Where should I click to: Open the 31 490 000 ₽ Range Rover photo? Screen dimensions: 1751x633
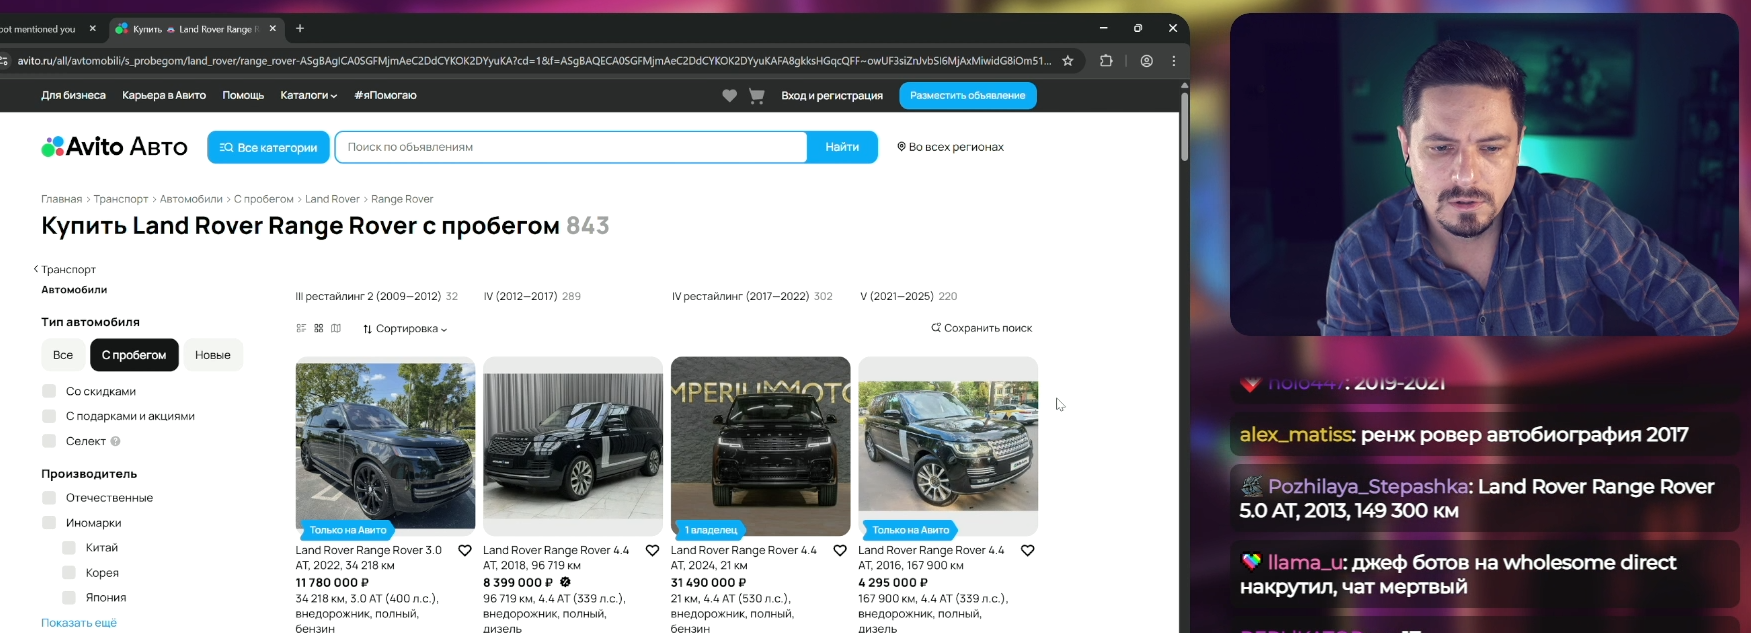pos(761,446)
